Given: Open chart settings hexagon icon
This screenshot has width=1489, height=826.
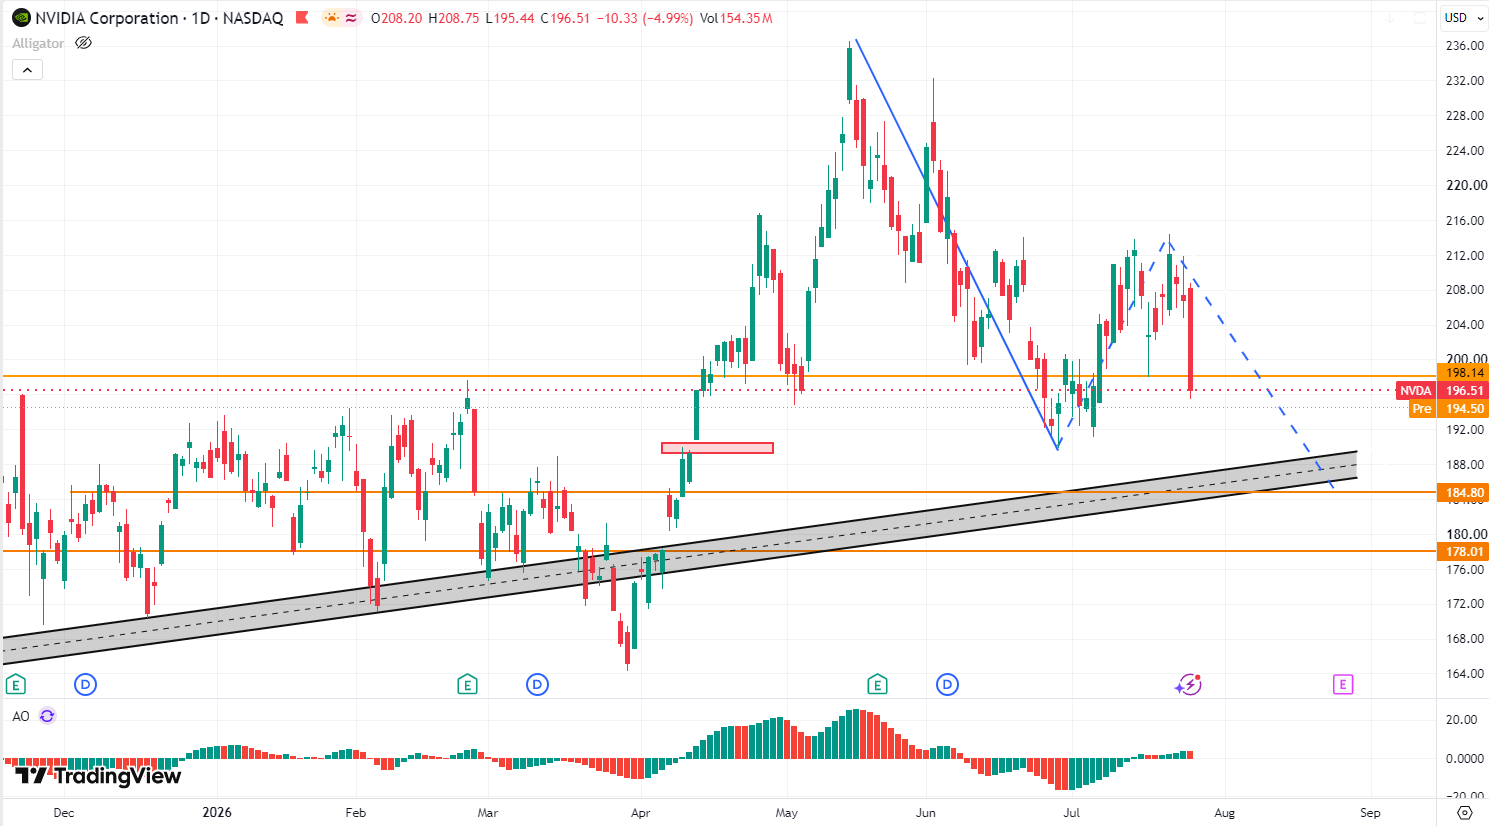Looking at the screenshot, I should (1465, 812).
